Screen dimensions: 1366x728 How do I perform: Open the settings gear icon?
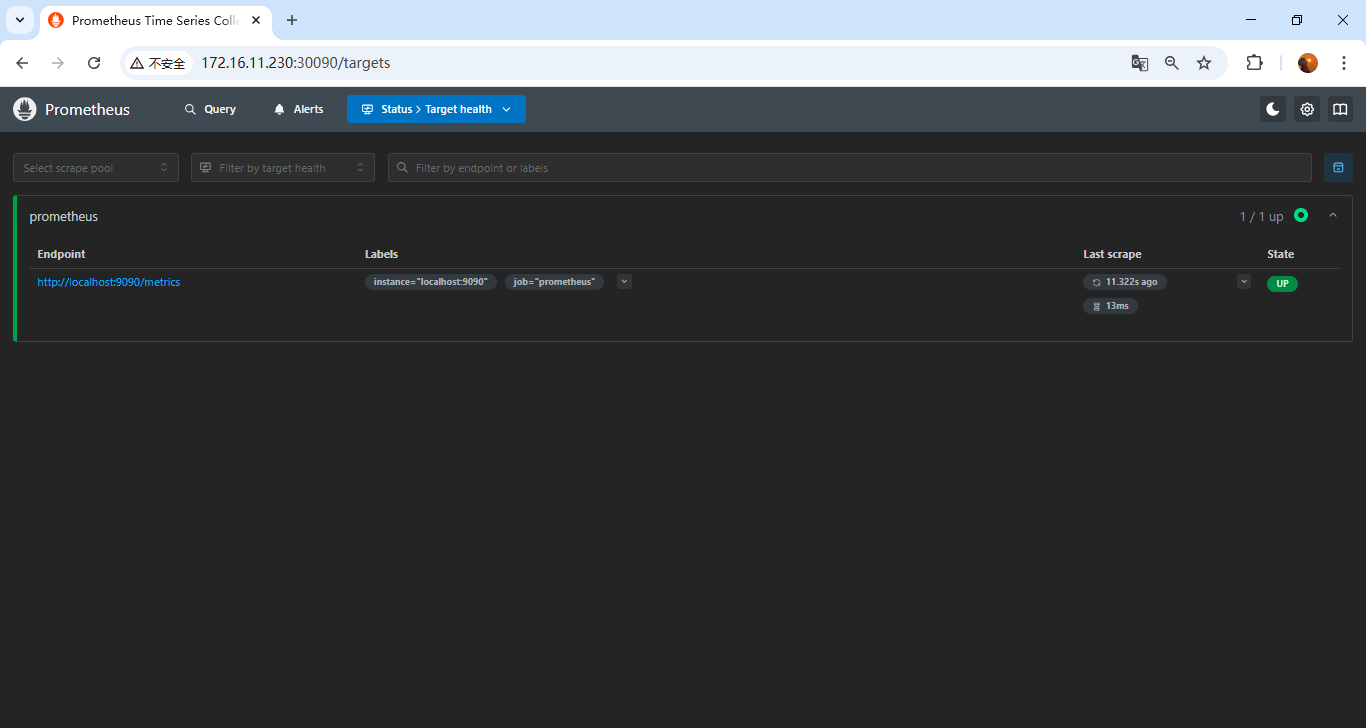1307,109
